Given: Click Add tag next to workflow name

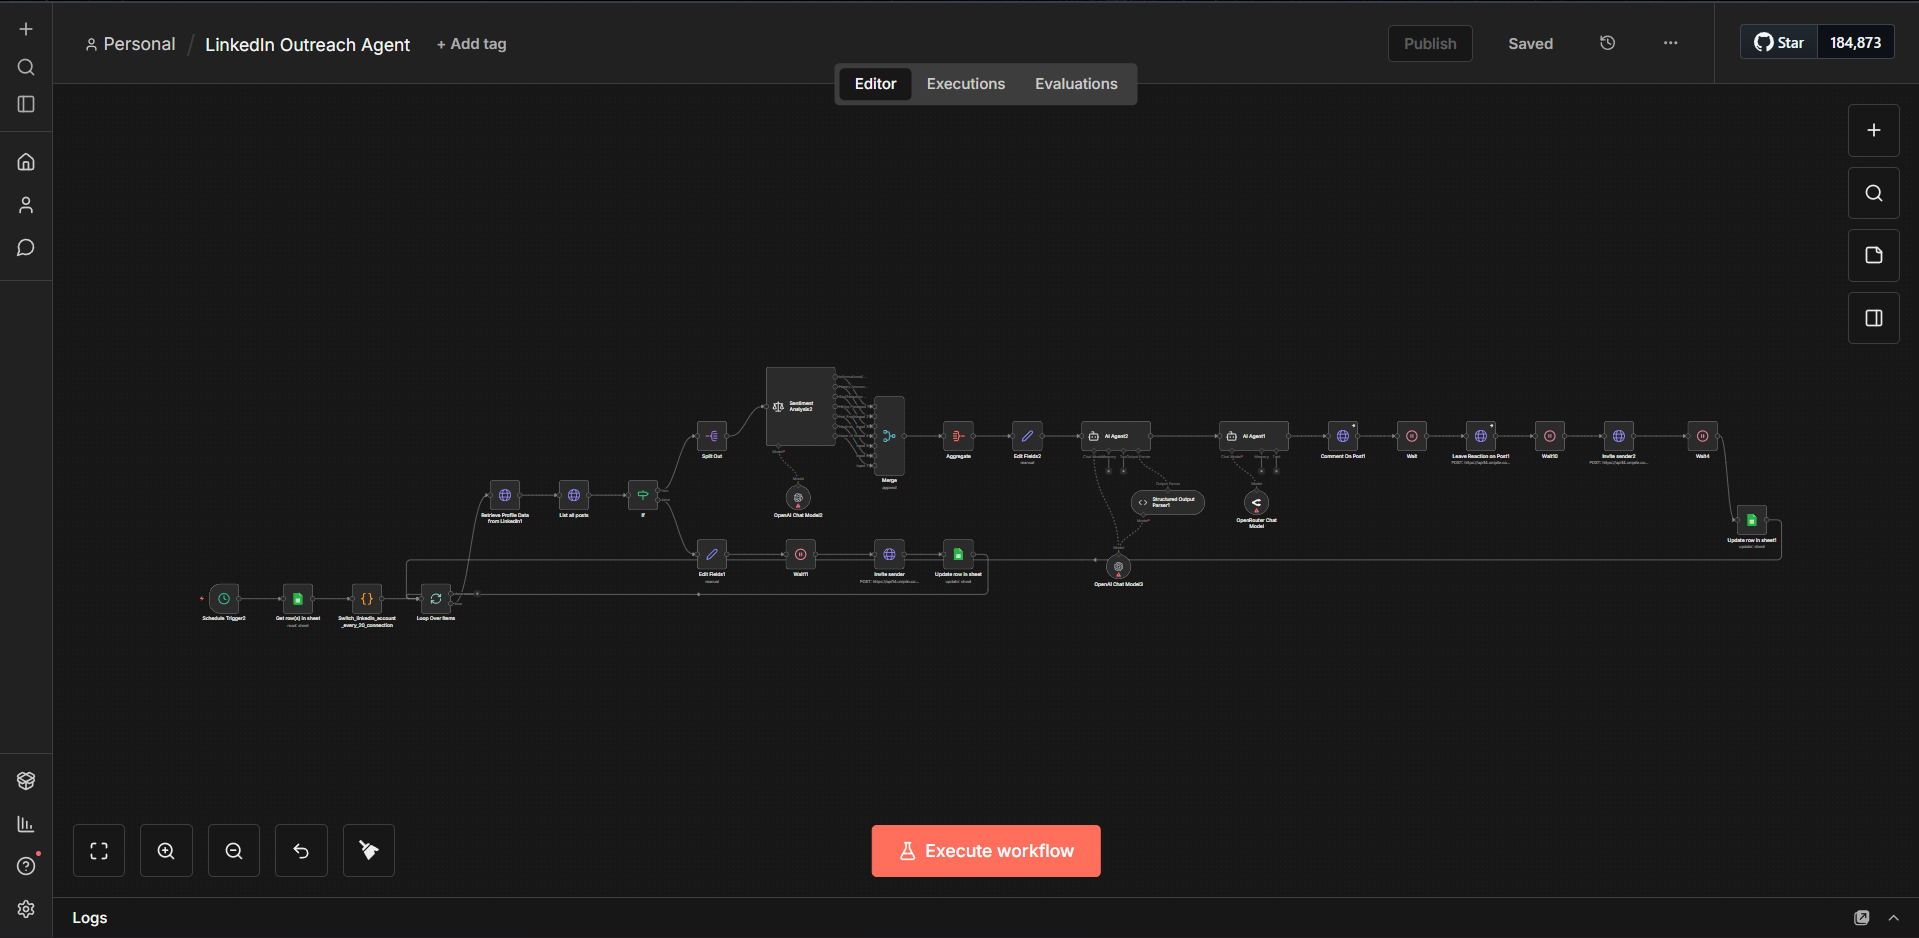Looking at the screenshot, I should pos(472,44).
